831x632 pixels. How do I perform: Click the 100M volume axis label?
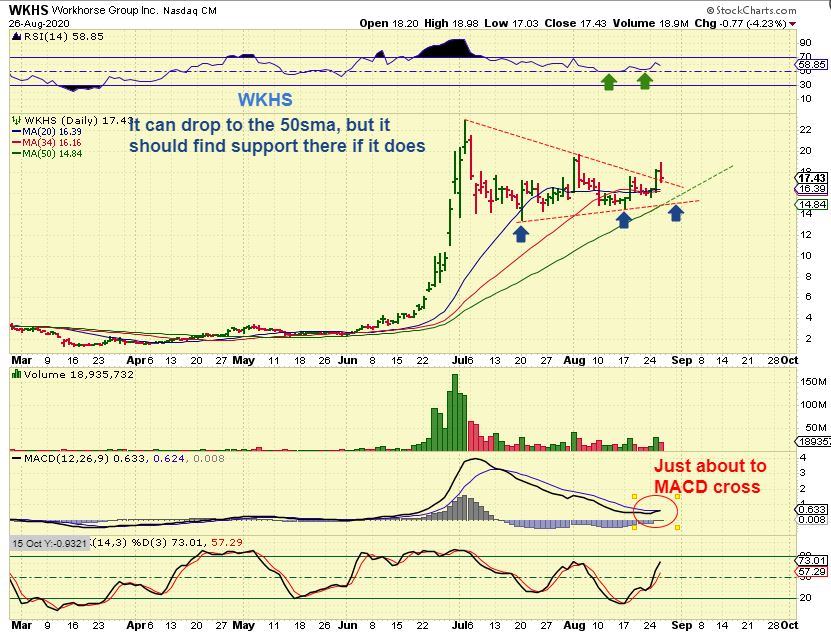click(x=813, y=405)
